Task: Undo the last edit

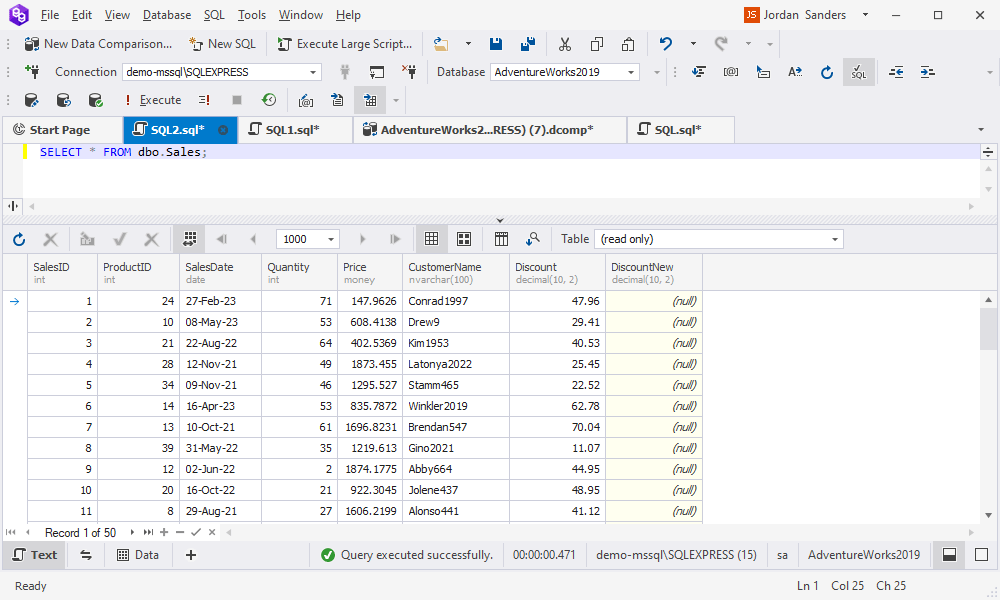Action: 666,43
